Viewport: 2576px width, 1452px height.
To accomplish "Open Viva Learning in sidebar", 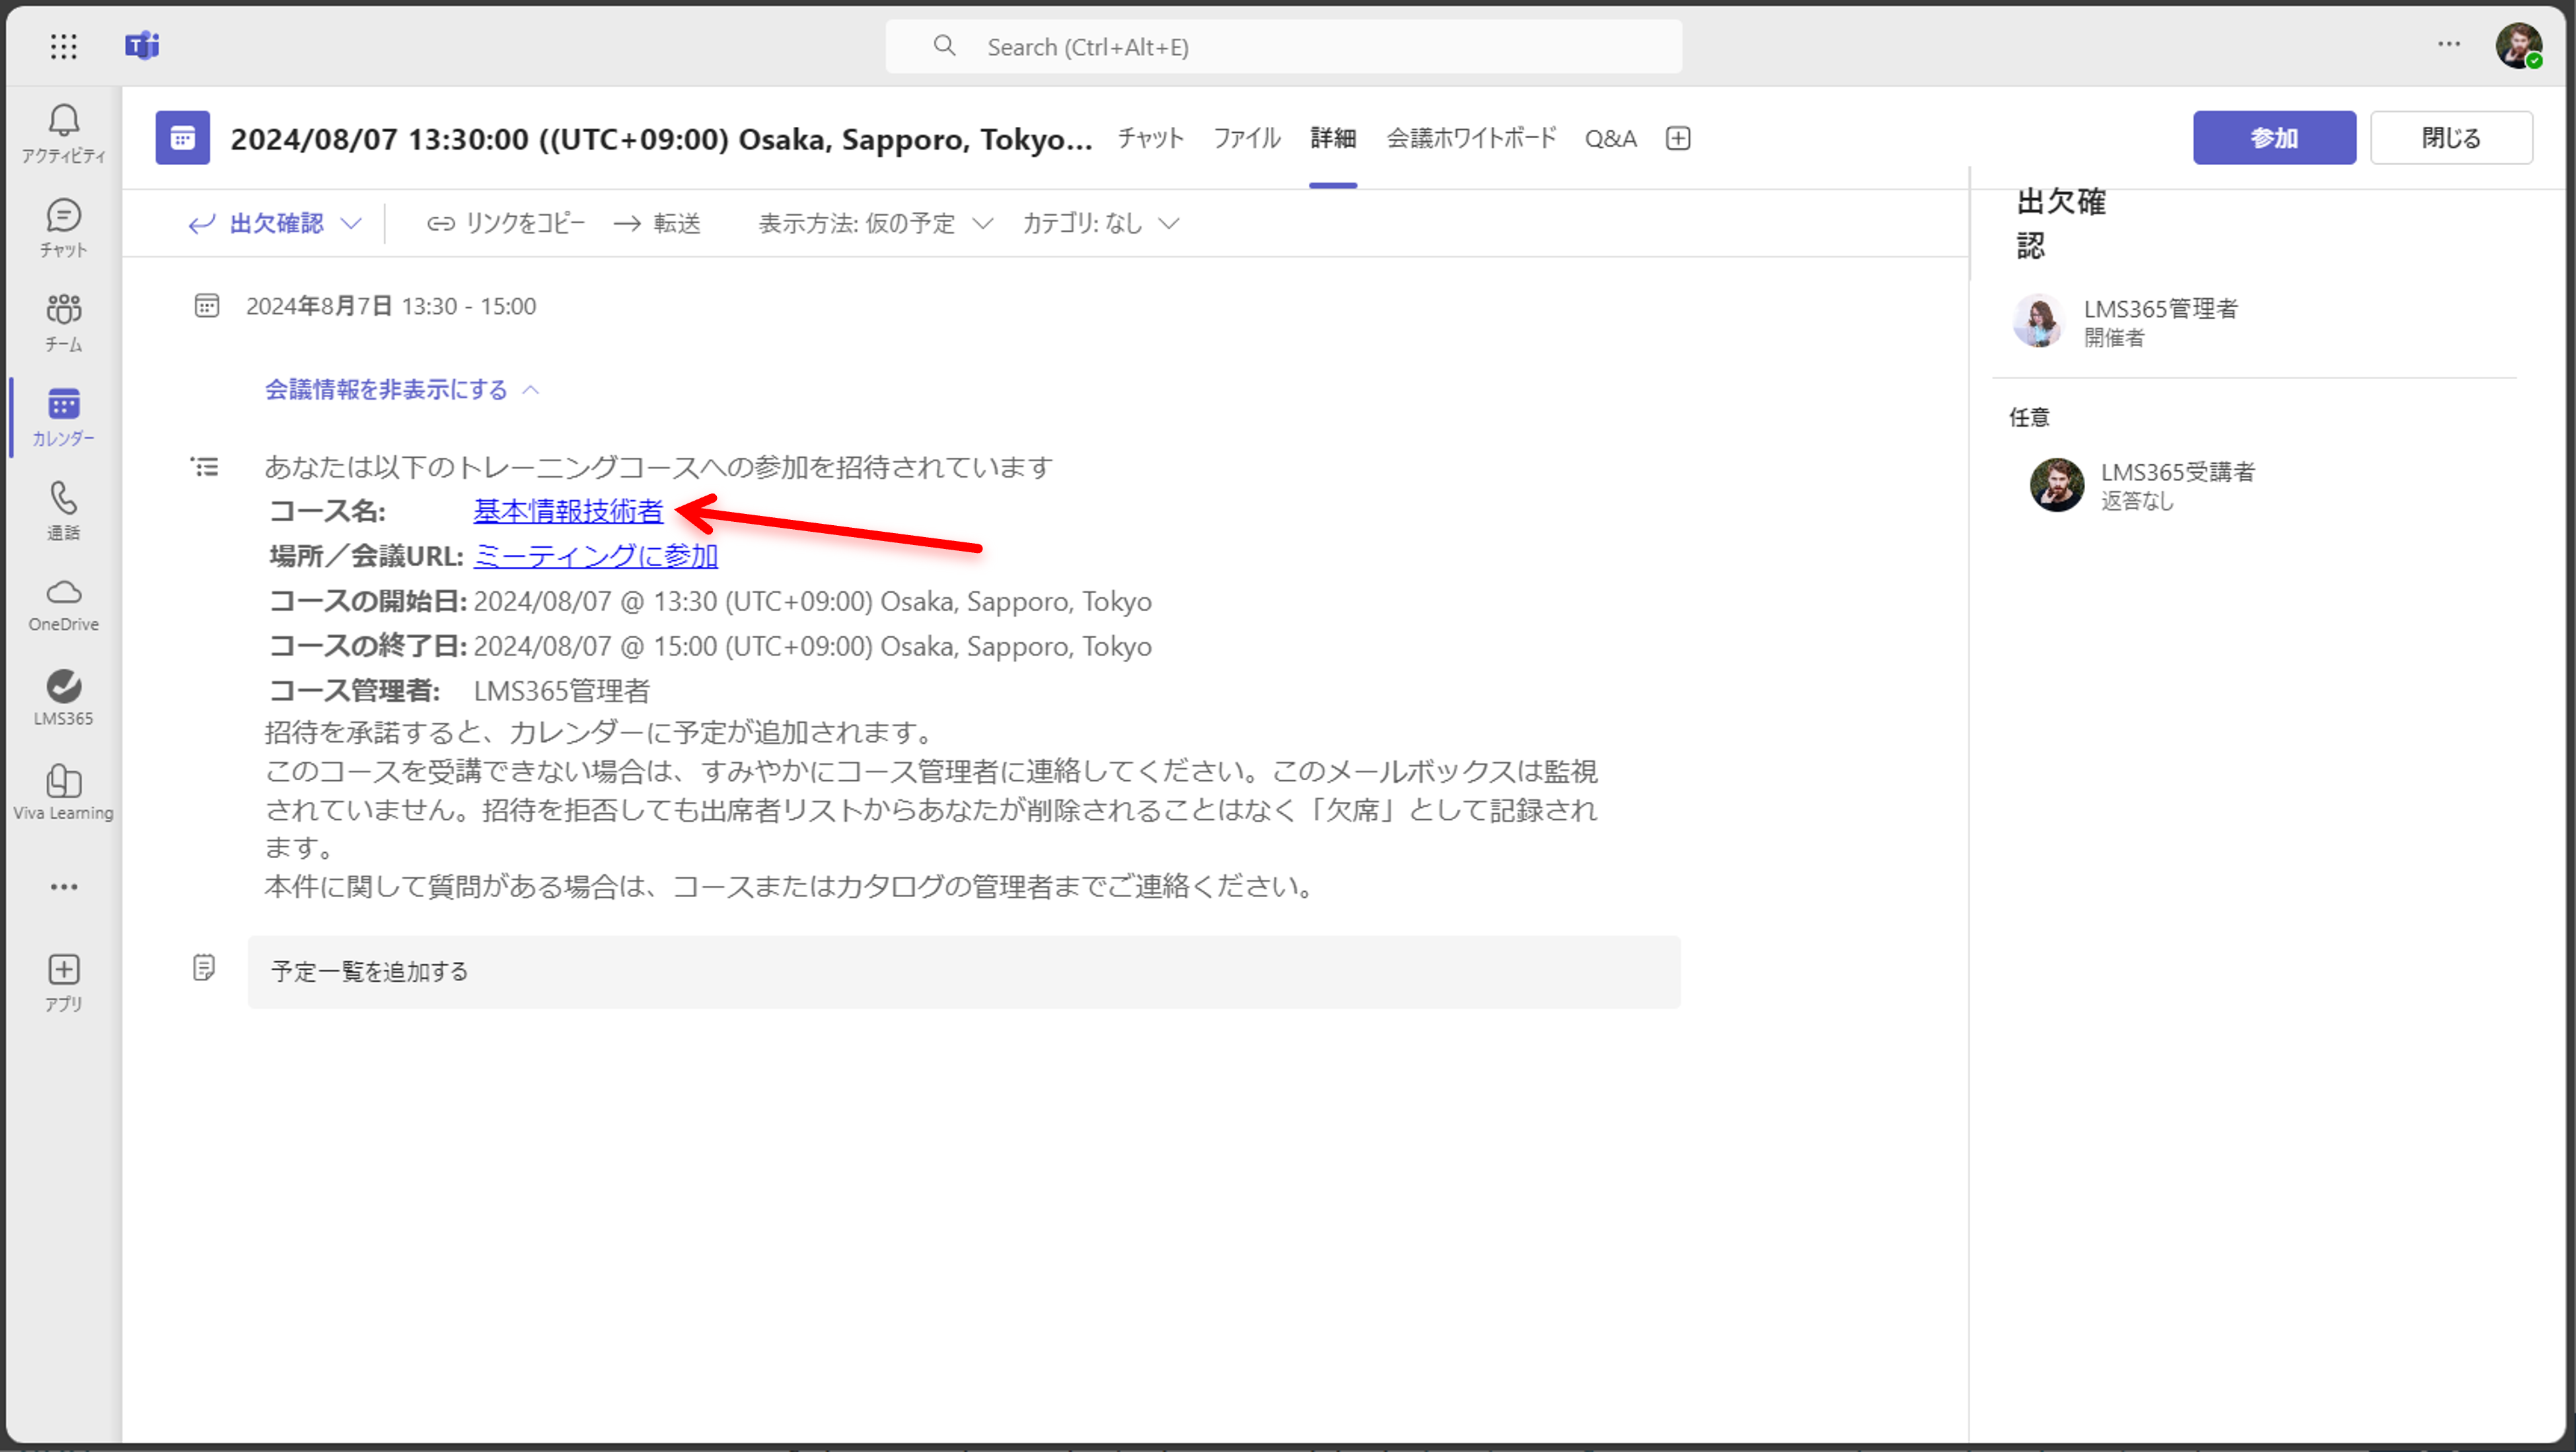I will click(x=64, y=793).
